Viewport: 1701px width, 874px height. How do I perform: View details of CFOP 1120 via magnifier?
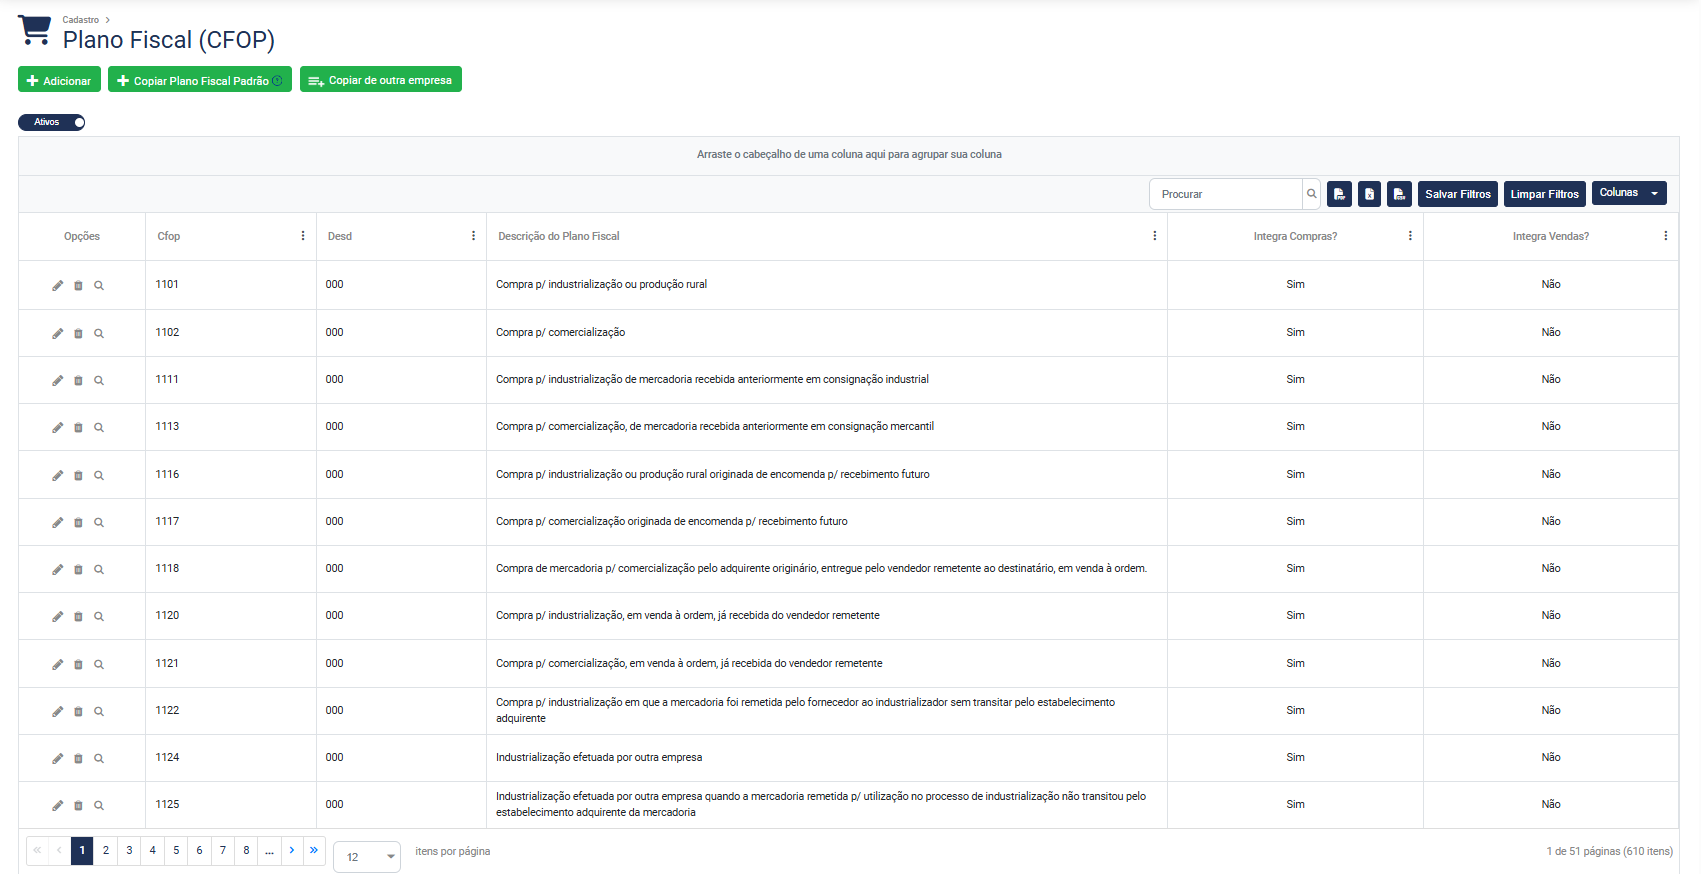point(99,617)
